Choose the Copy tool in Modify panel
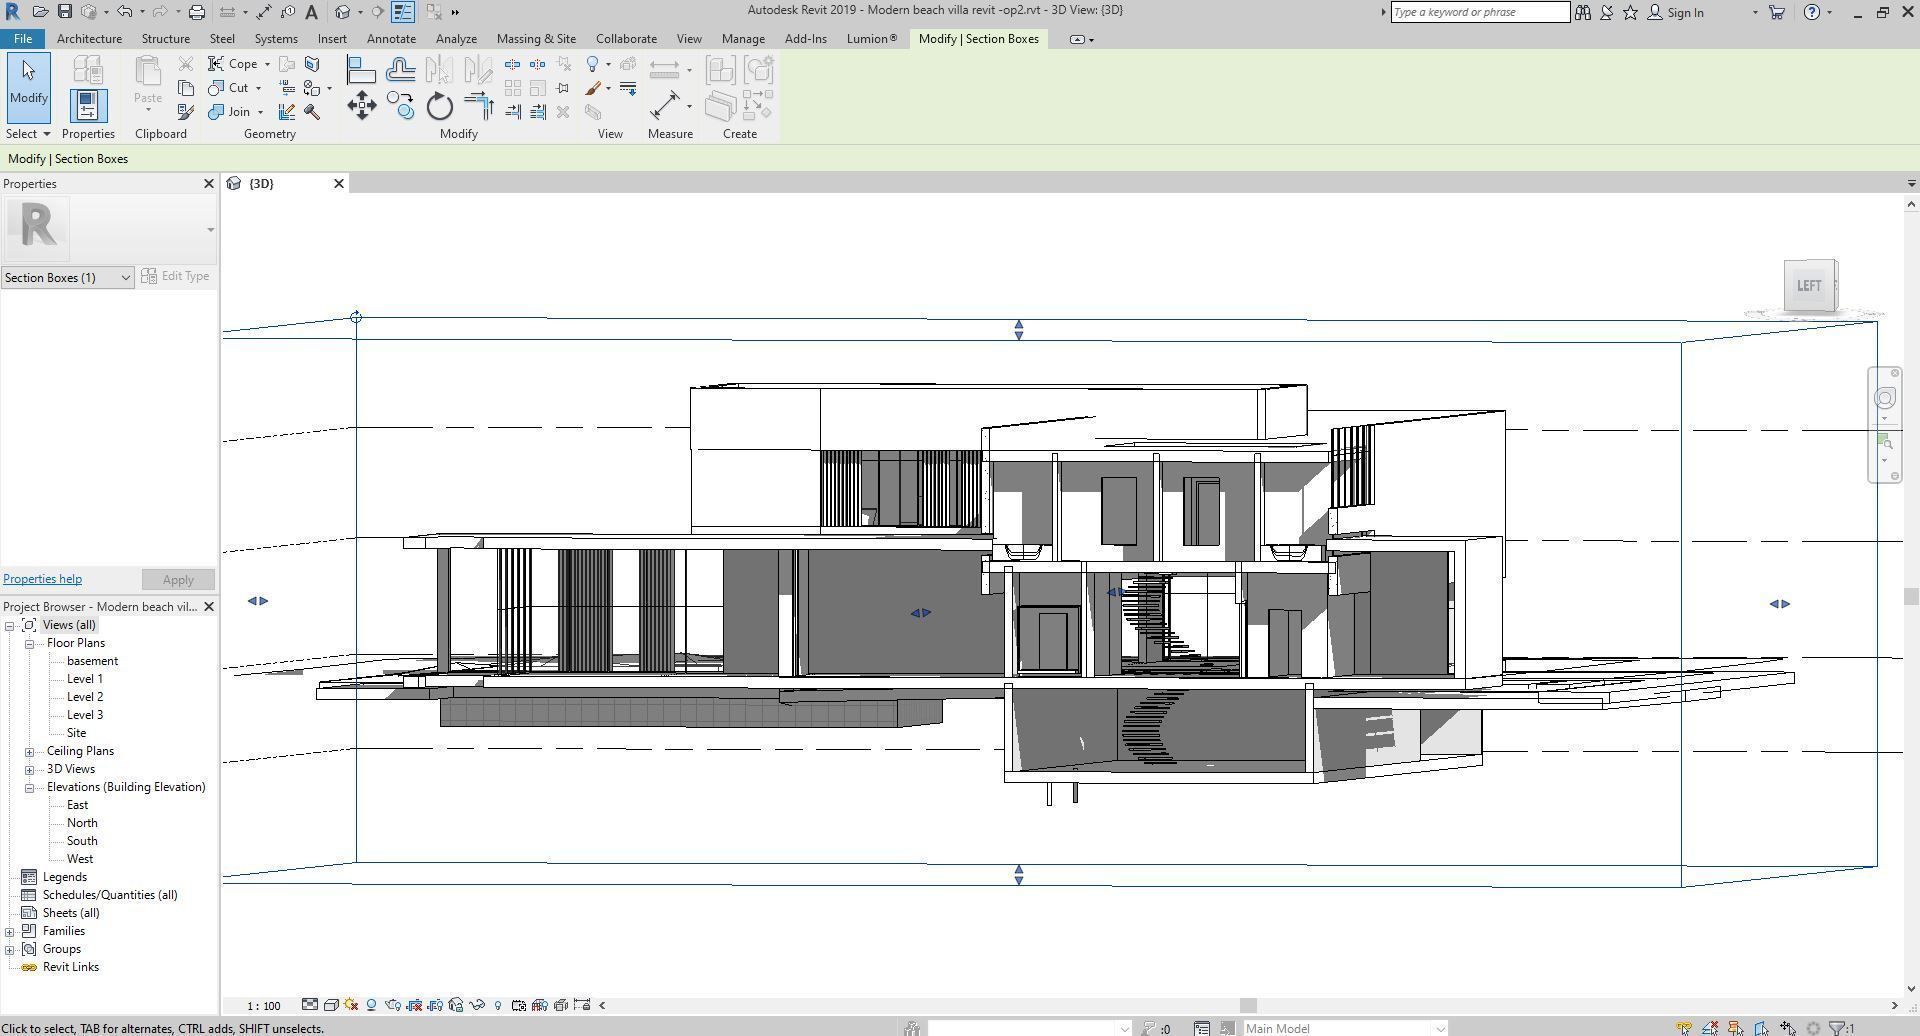This screenshot has height=1036, width=1920. (400, 106)
